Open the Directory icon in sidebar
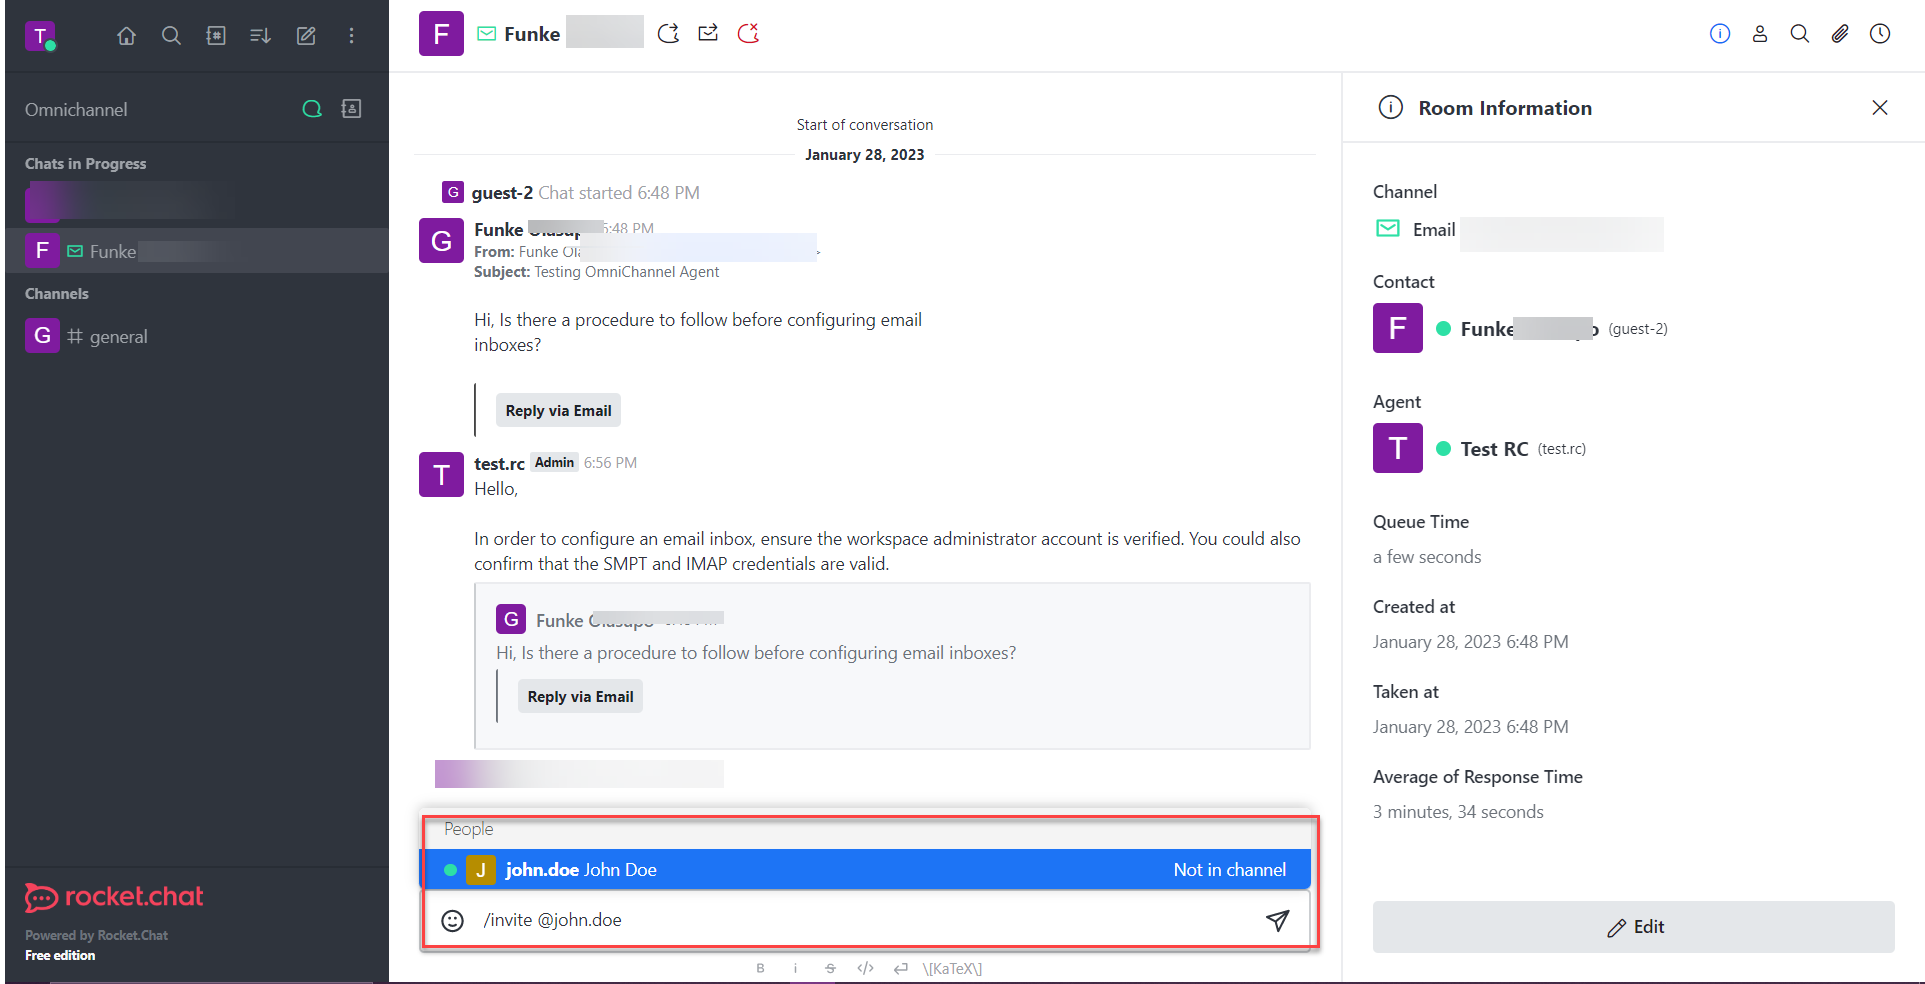The width and height of the screenshot is (1925, 984). (216, 36)
